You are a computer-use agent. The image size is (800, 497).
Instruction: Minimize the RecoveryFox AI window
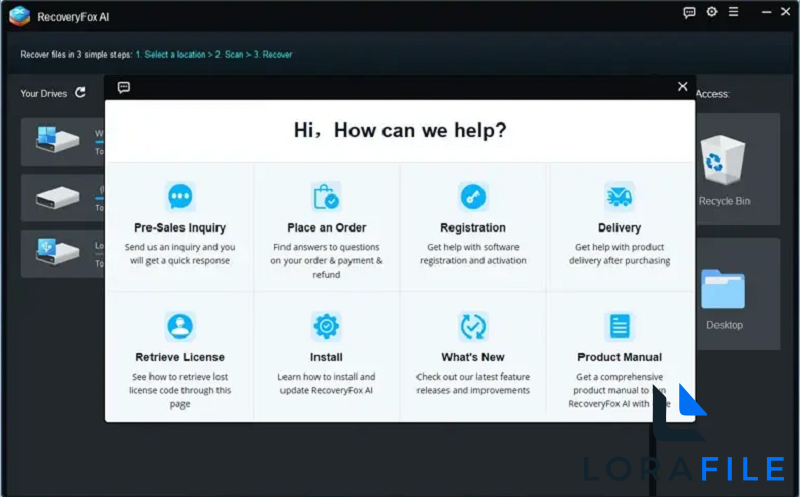click(766, 12)
